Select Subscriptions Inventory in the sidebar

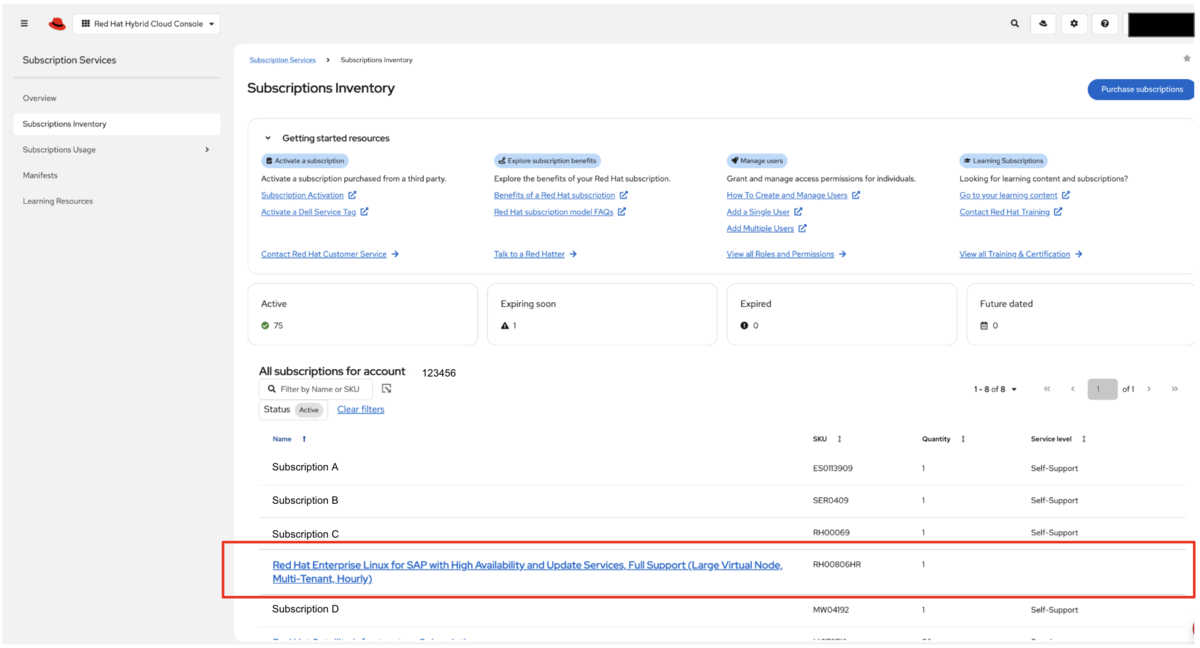point(117,124)
